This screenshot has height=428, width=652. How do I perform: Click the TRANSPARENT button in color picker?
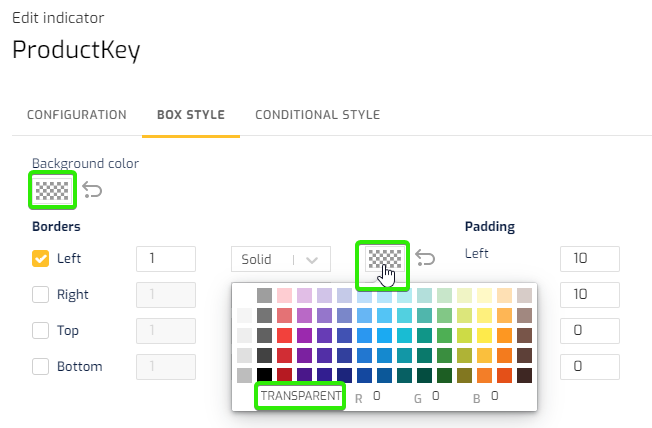[300, 396]
